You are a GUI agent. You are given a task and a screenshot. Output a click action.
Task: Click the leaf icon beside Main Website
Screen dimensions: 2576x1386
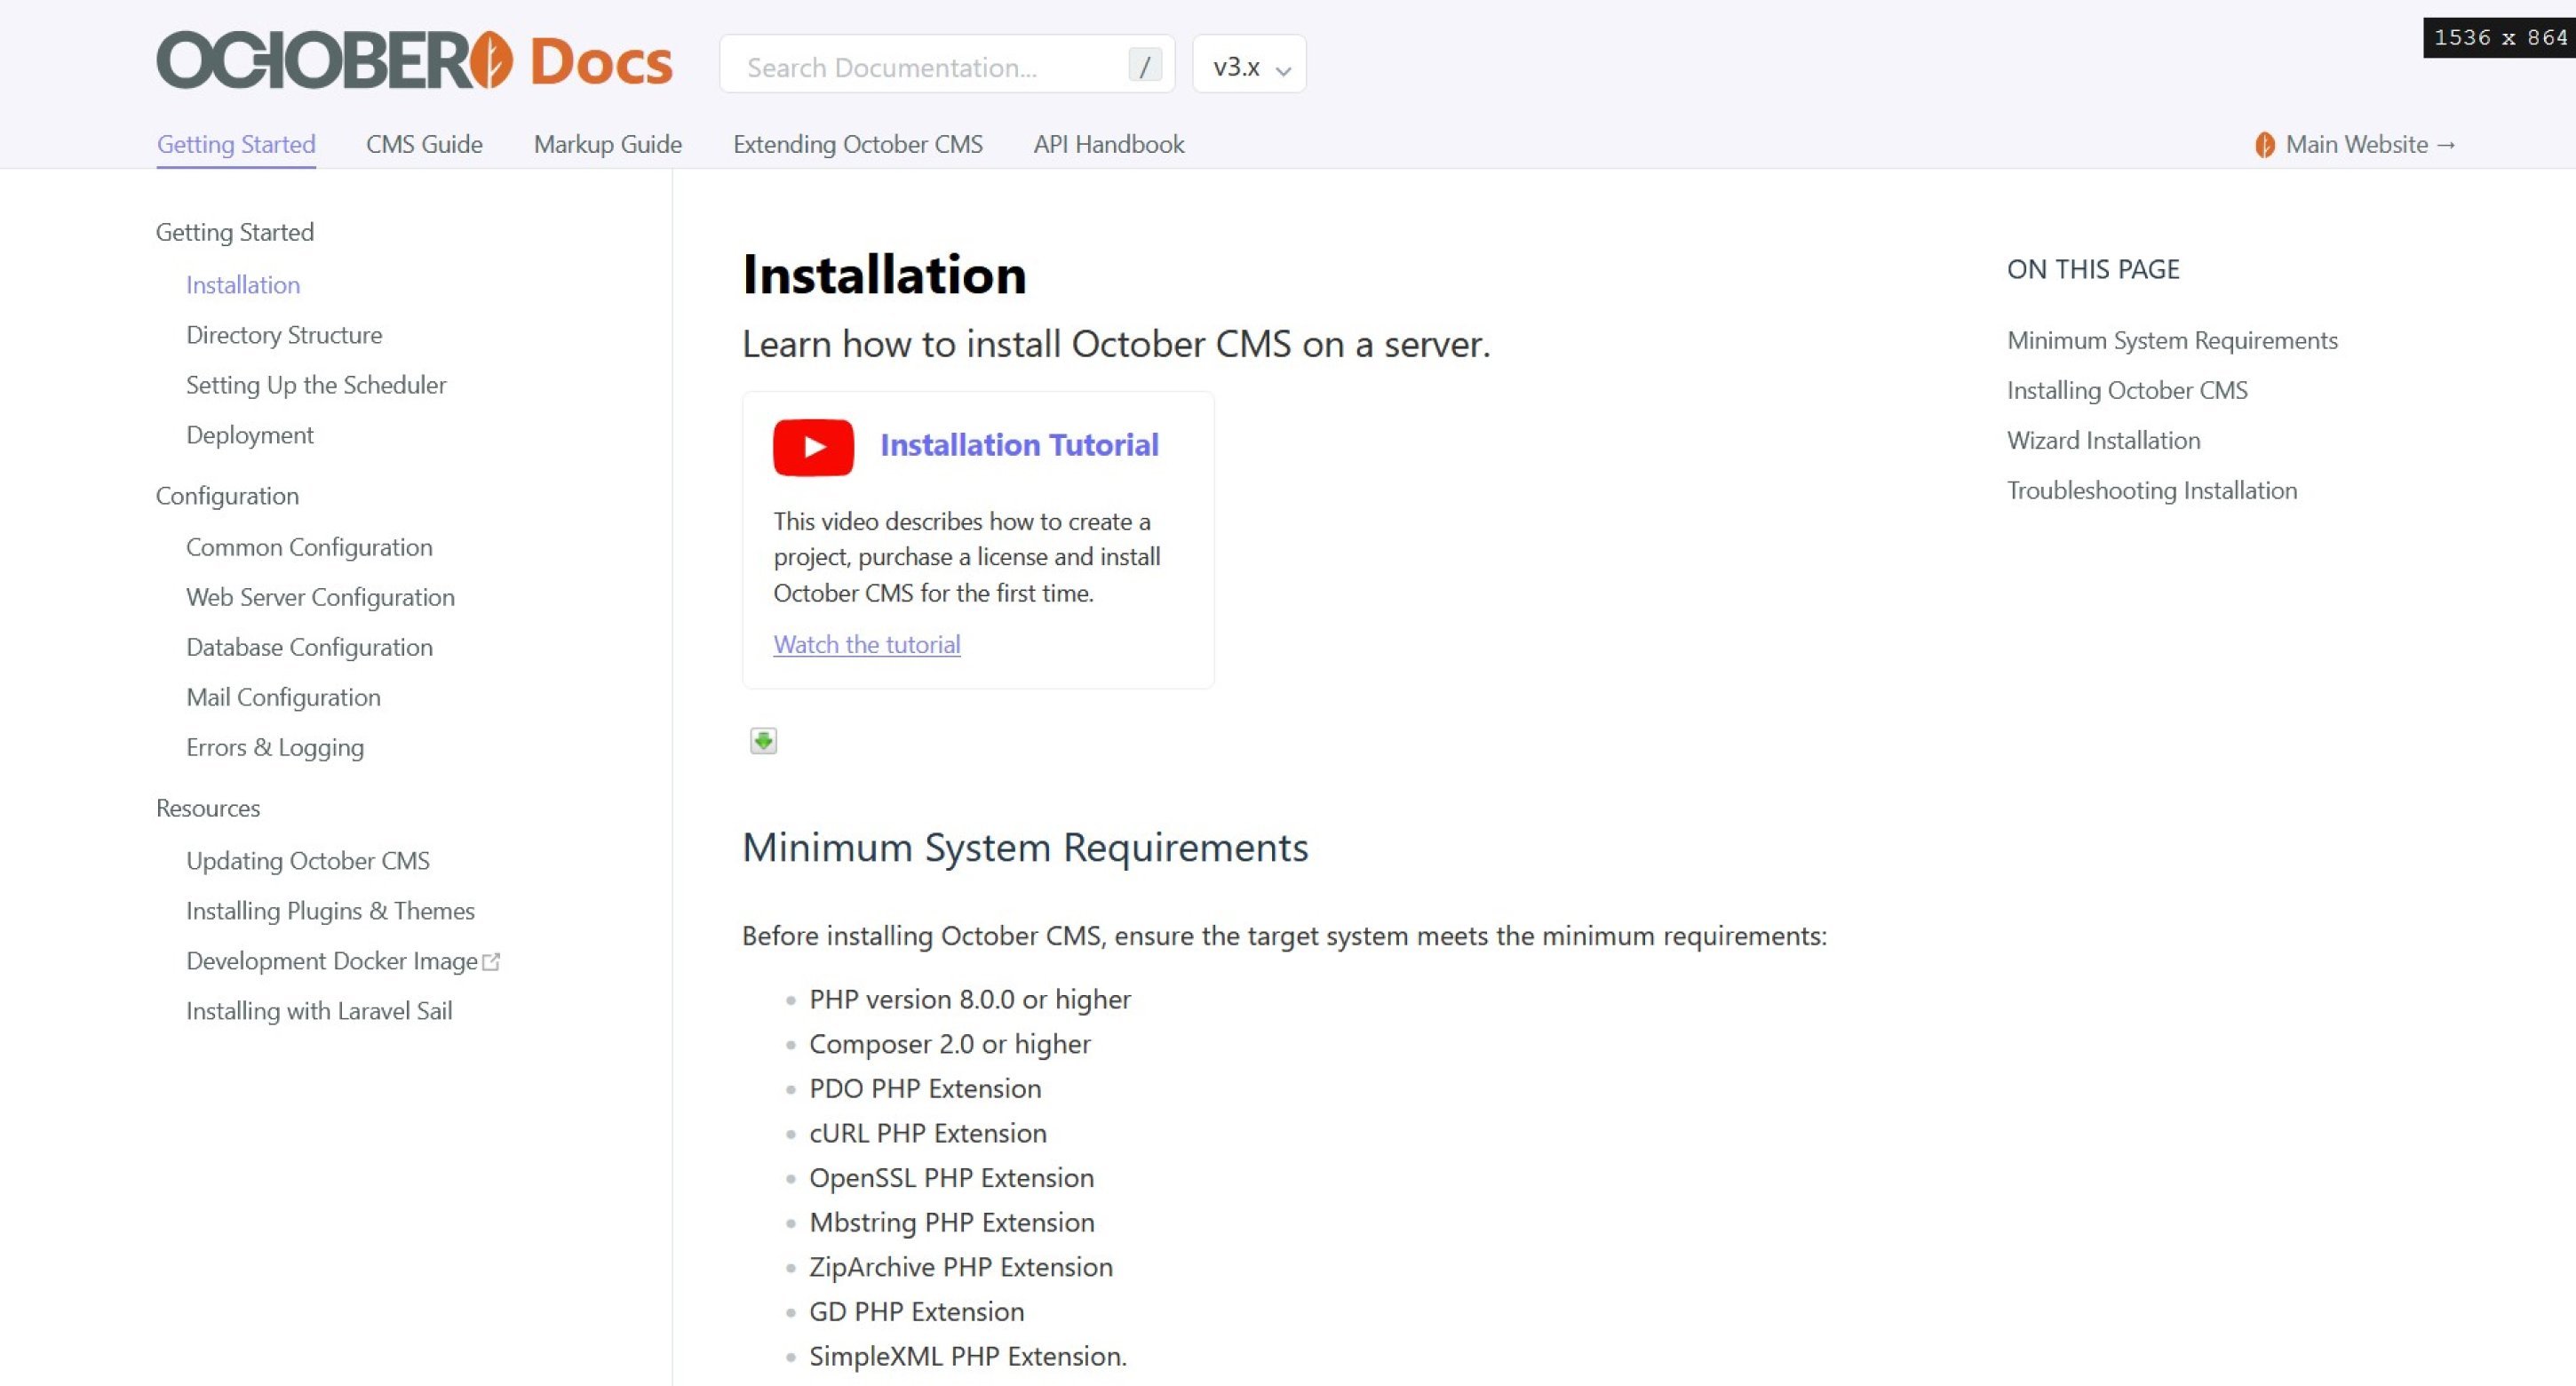2264,145
